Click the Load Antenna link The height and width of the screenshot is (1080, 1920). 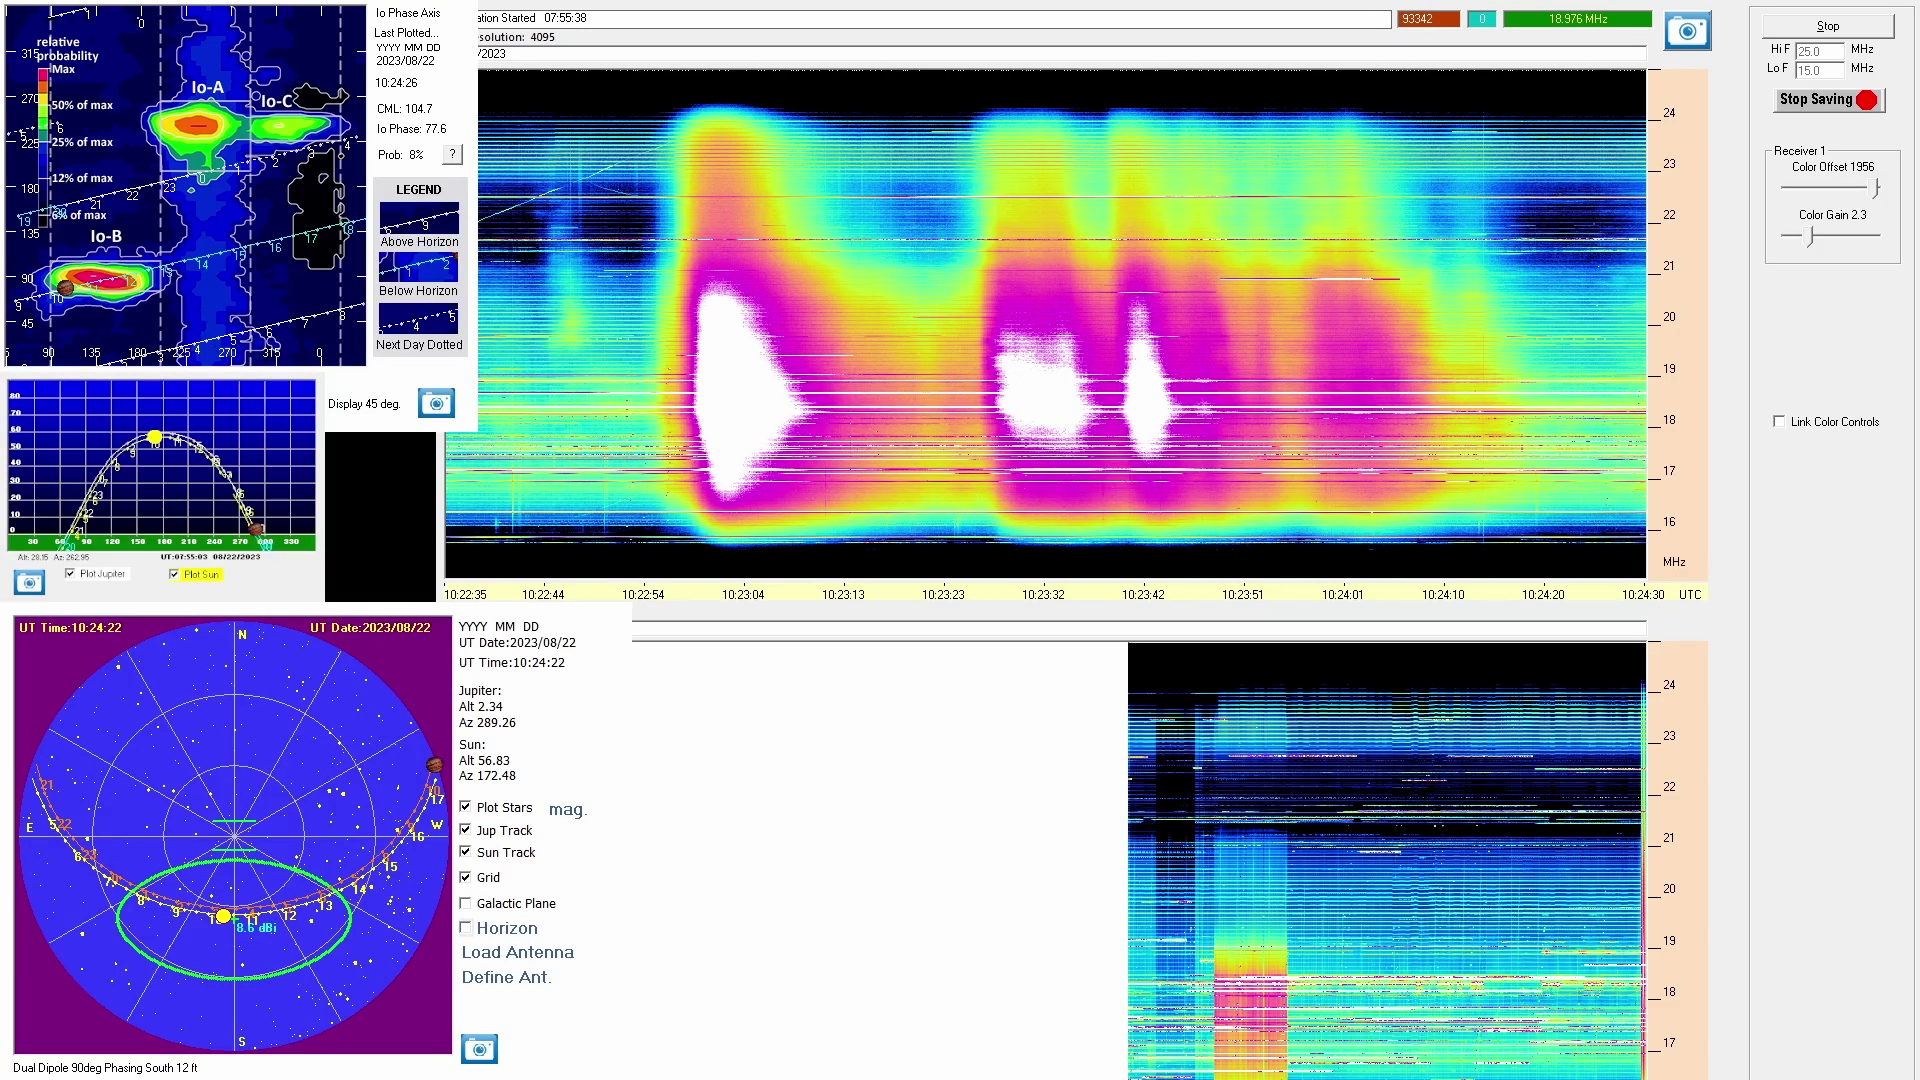tap(517, 953)
